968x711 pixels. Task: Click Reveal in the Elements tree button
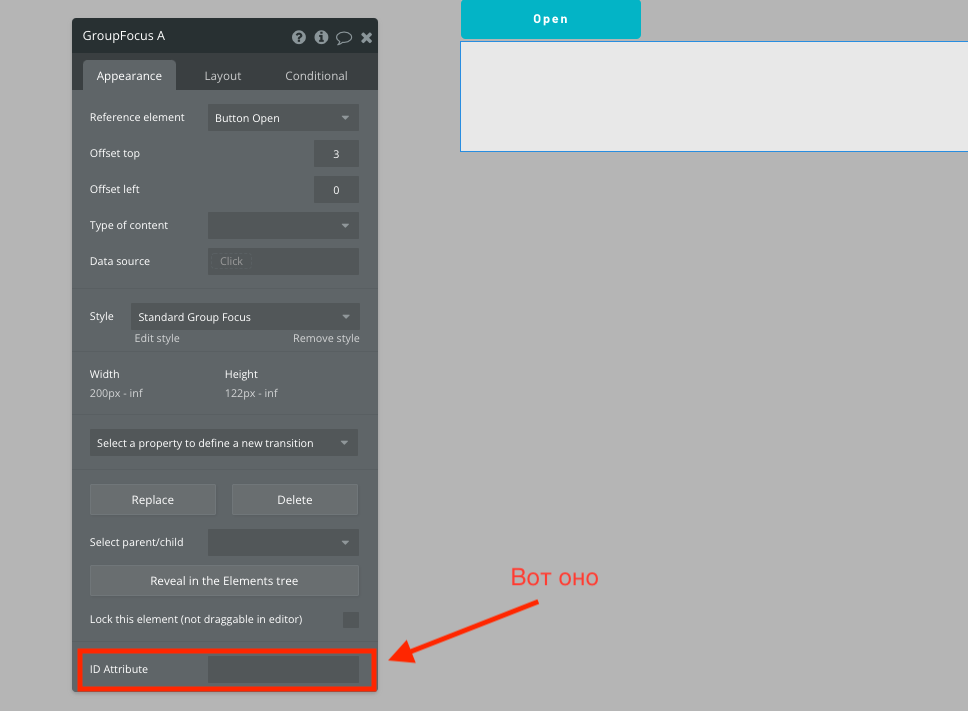[224, 581]
